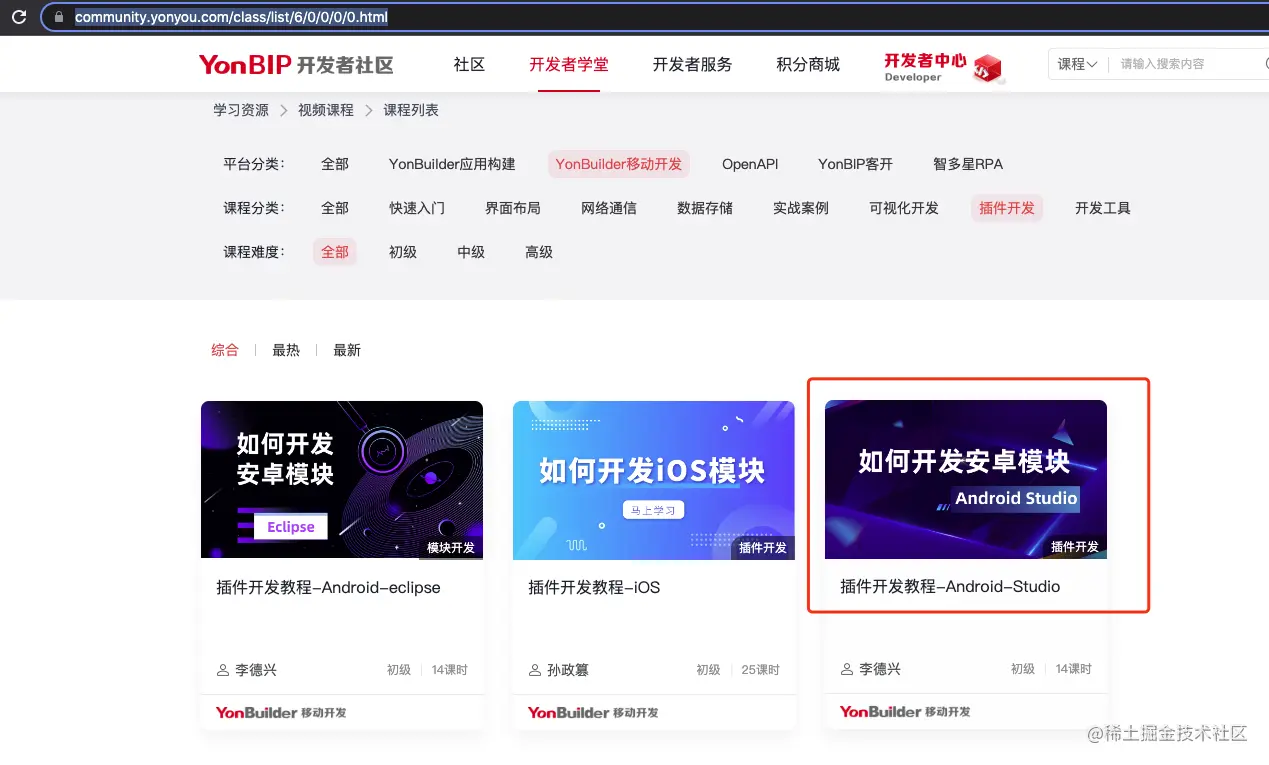Open the Developer Center logo link
The height and width of the screenshot is (765, 1269).
click(943, 67)
